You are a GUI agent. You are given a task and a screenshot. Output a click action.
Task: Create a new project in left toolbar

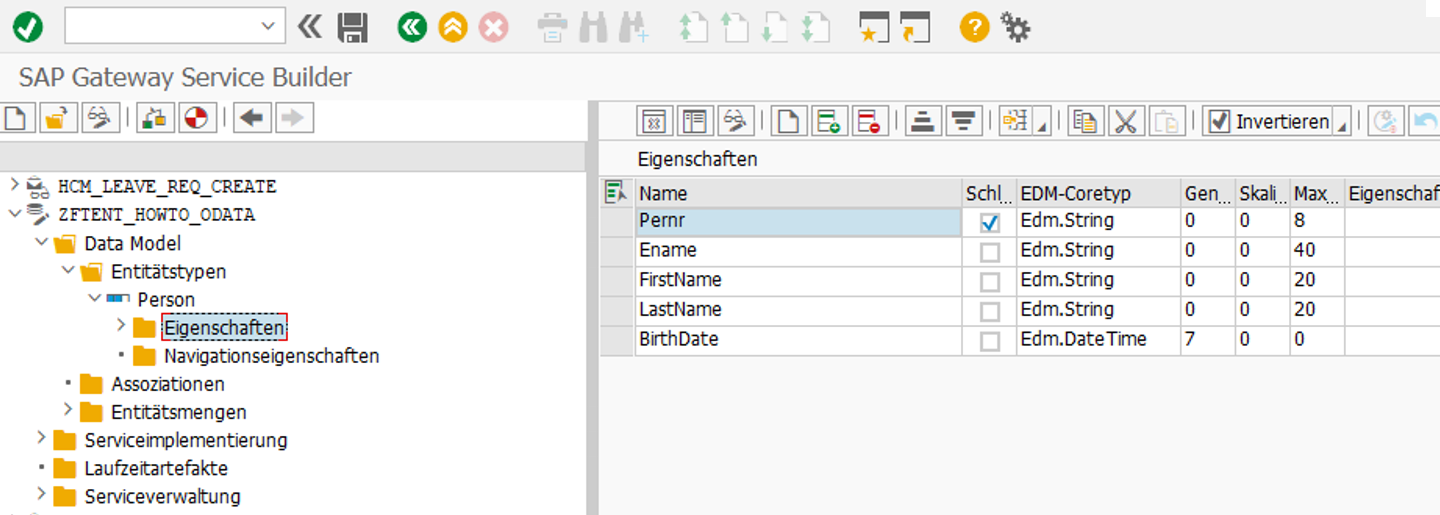16,118
